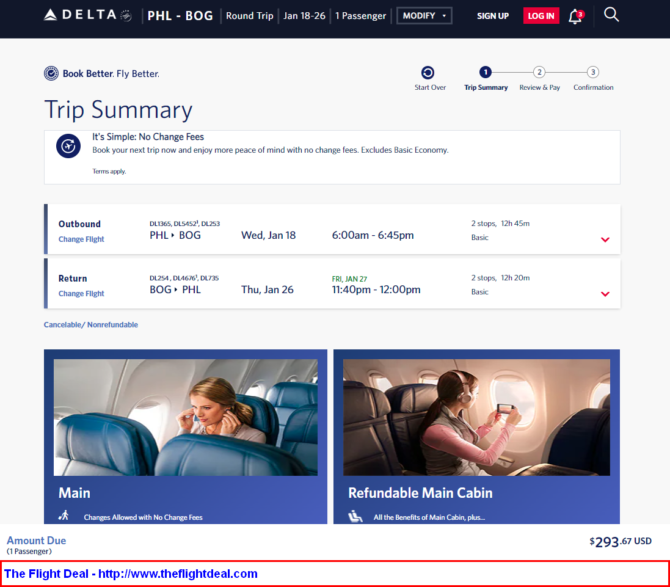This screenshot has width=670, height=587.
Task: Click the No Change Fees plane icon
Action: 68,146
